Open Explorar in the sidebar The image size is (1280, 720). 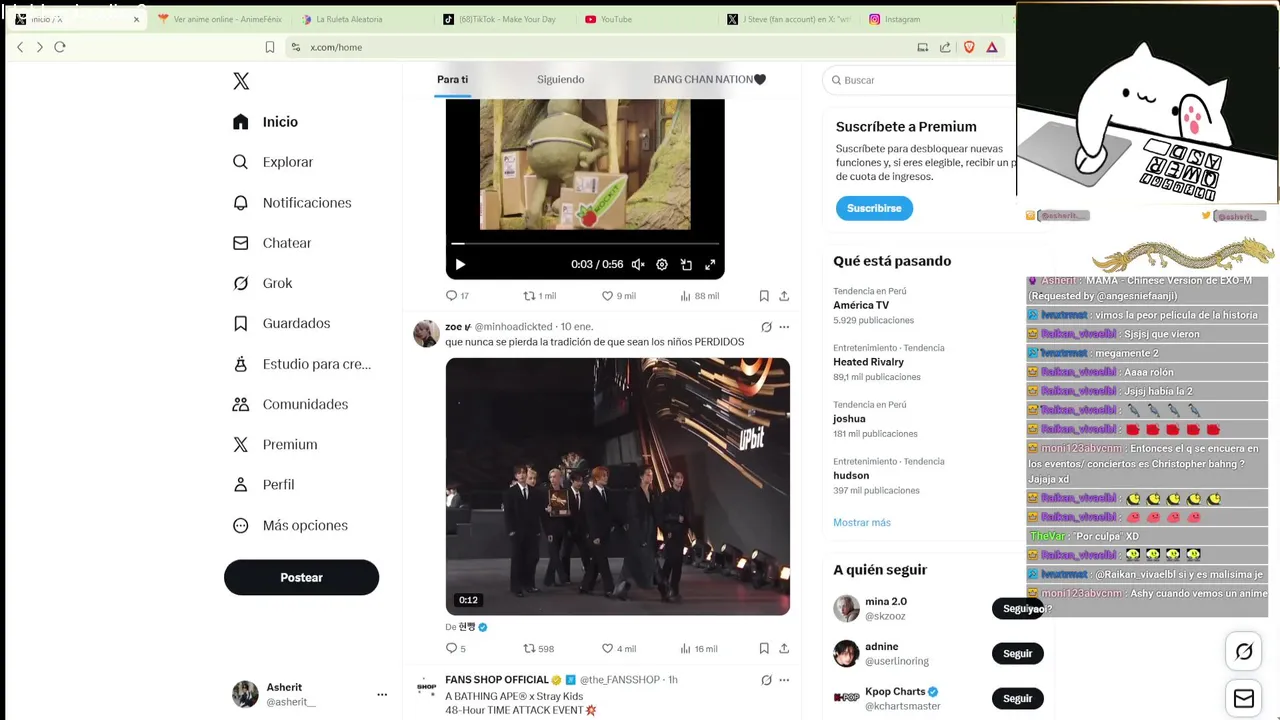click(x=273, y=162)
